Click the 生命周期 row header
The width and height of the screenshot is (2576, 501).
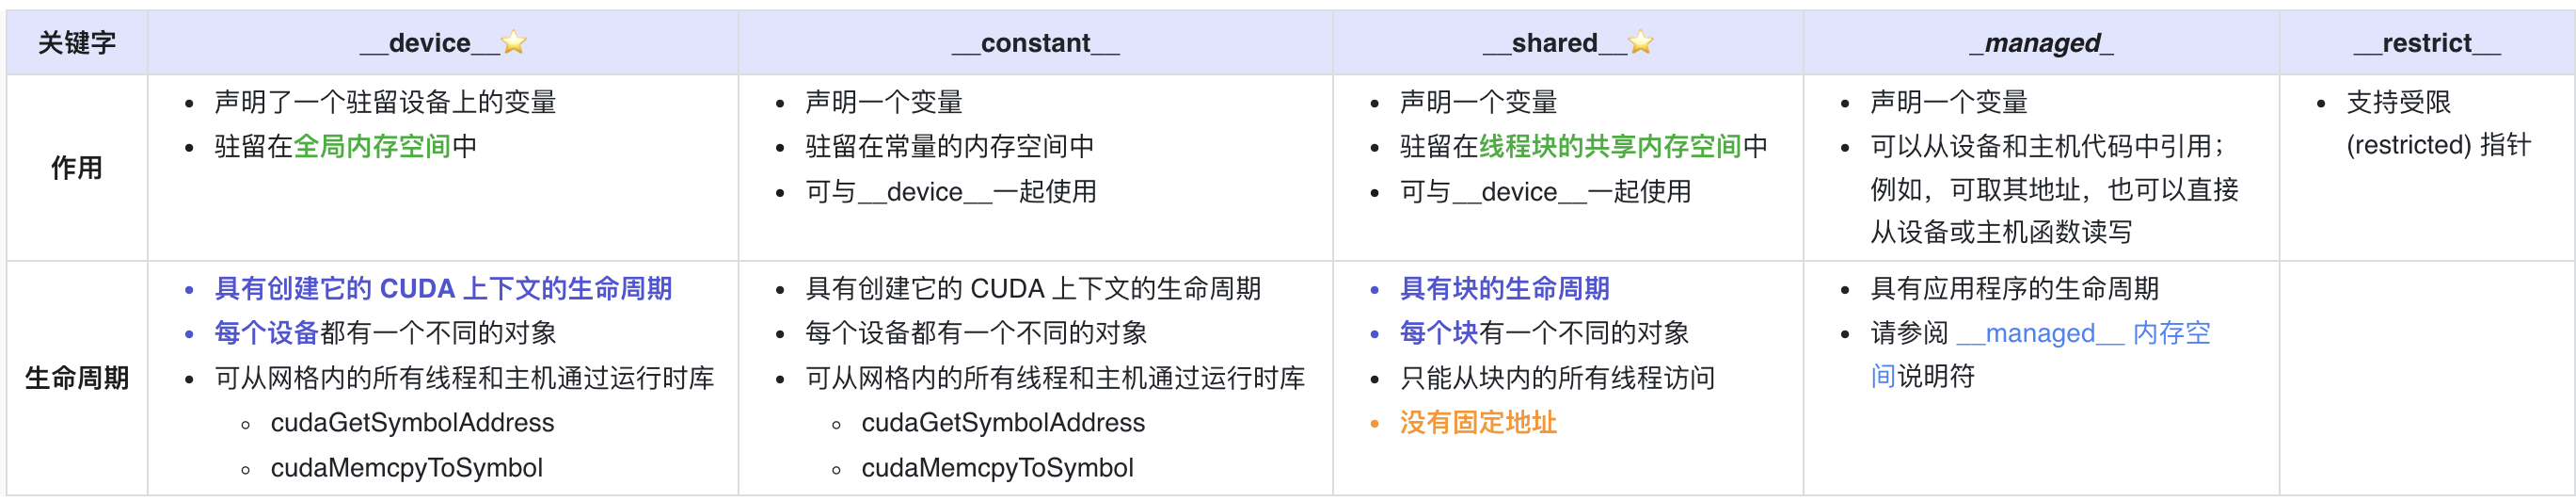77,378
